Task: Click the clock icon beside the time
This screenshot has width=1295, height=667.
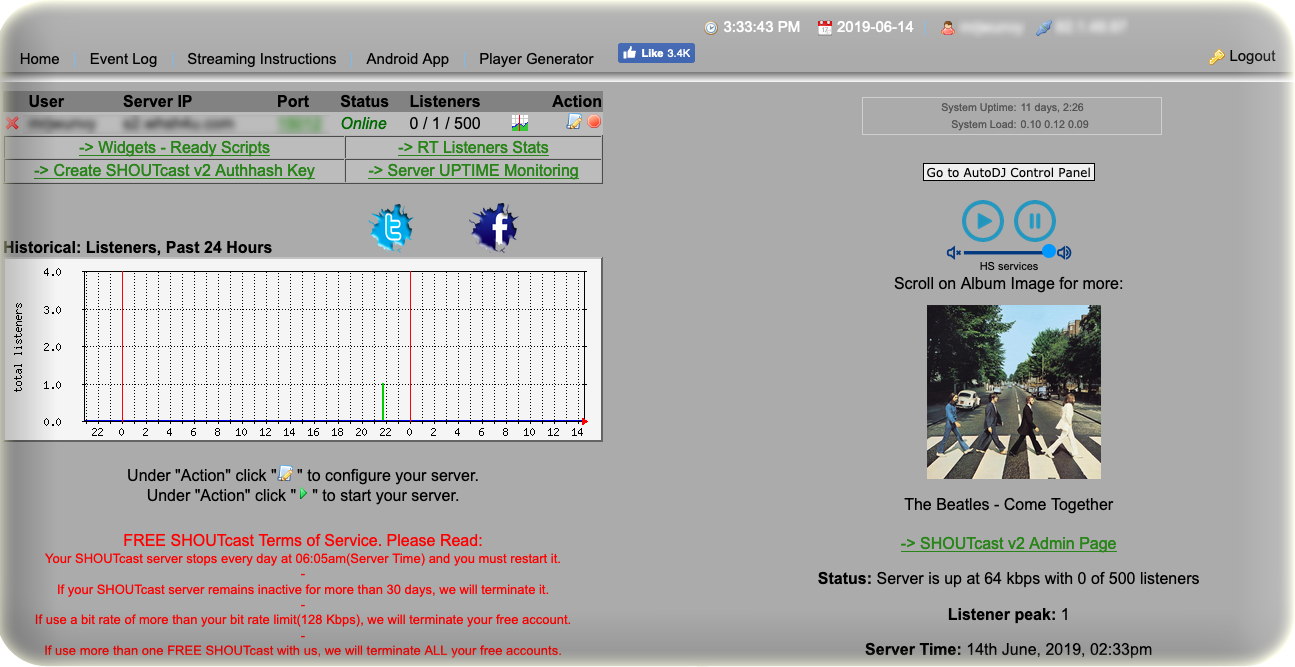Action: pos(711,28)
